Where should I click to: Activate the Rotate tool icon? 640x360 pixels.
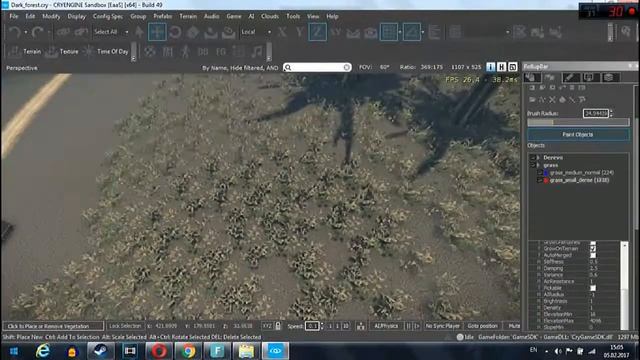(x=175, y=32)
